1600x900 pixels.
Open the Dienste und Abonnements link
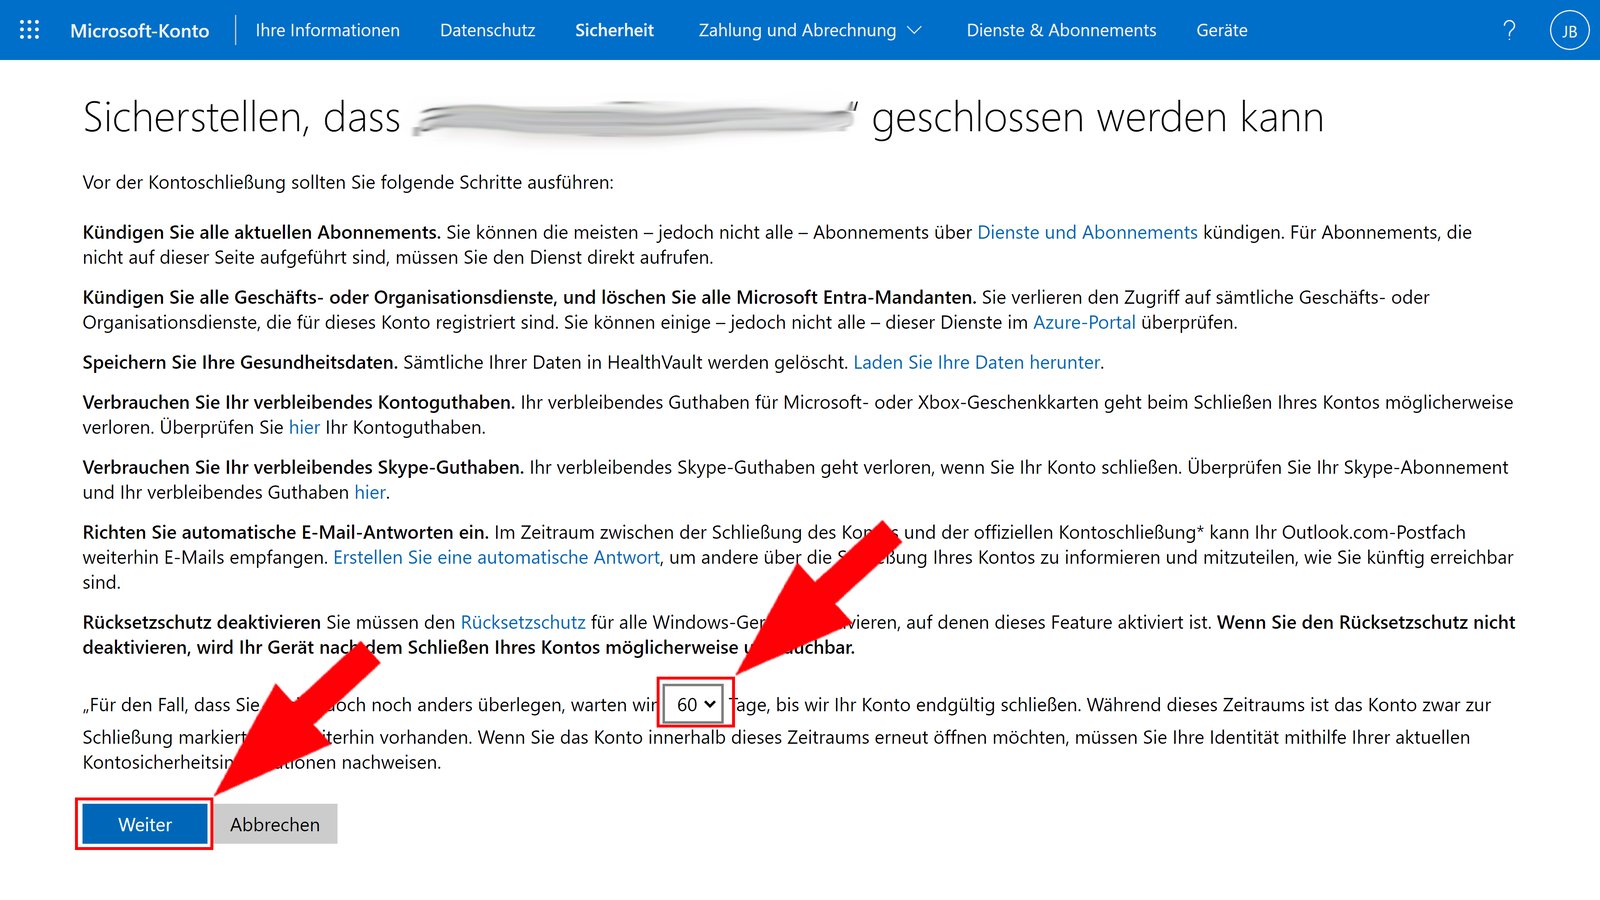[1086, 232]
